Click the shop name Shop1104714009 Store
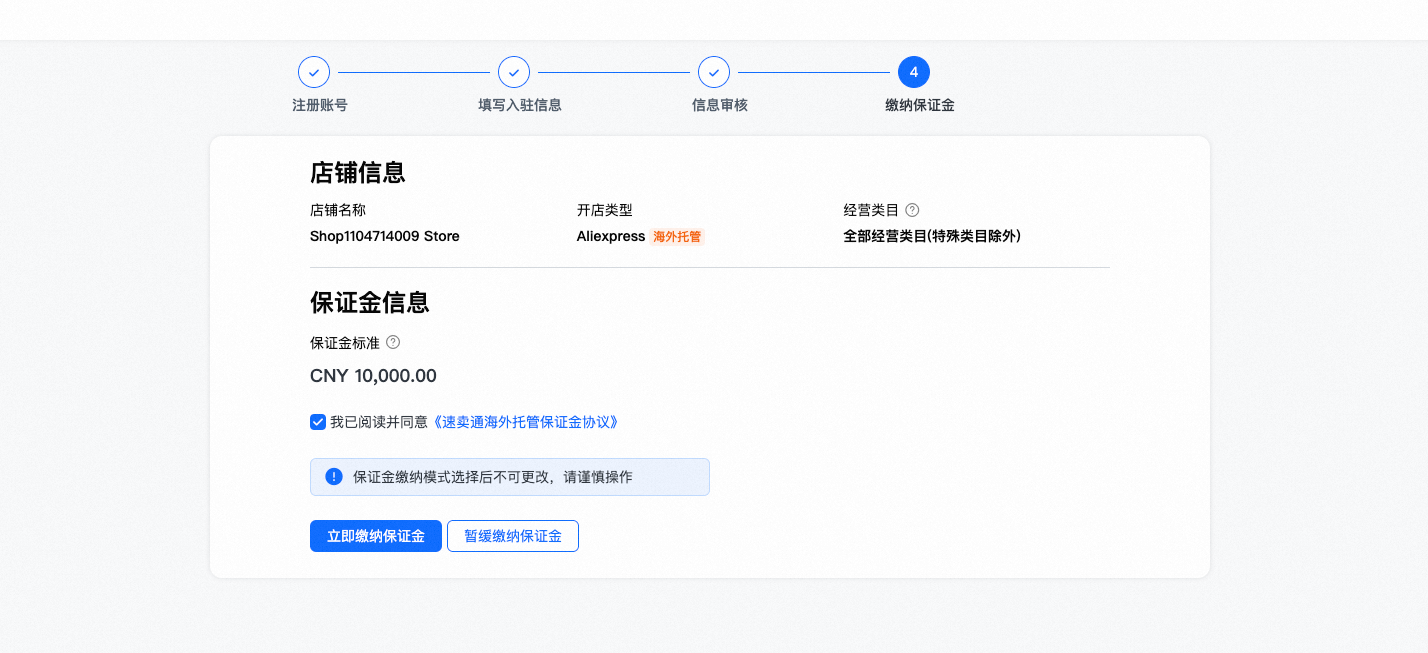The image size is (1428, 653). (385, 237)
